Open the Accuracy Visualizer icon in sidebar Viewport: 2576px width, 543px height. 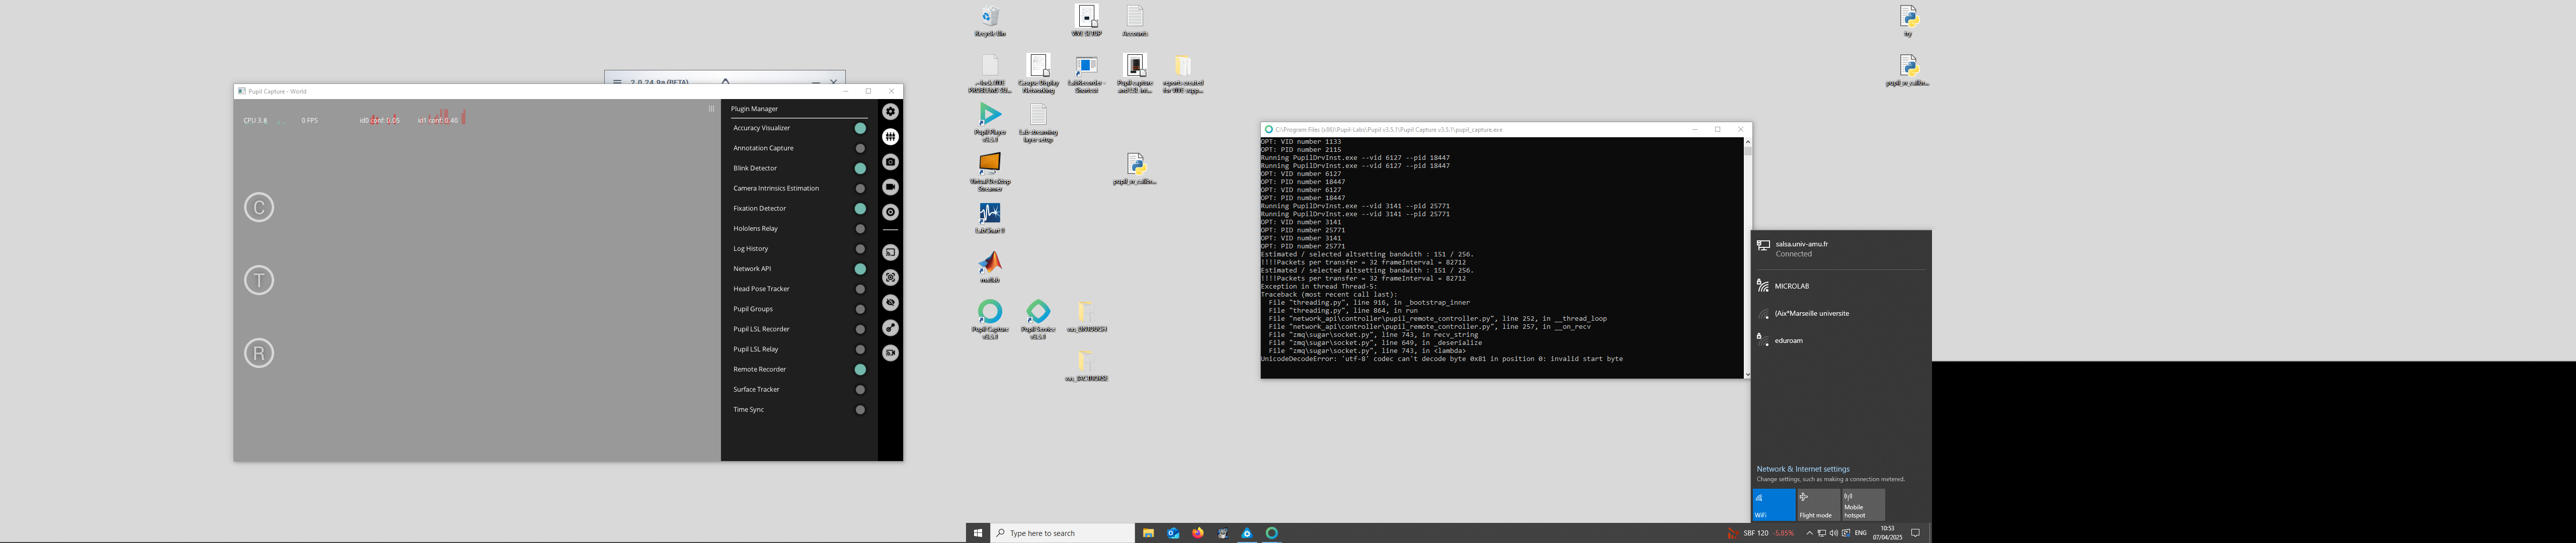pos(890,328)
